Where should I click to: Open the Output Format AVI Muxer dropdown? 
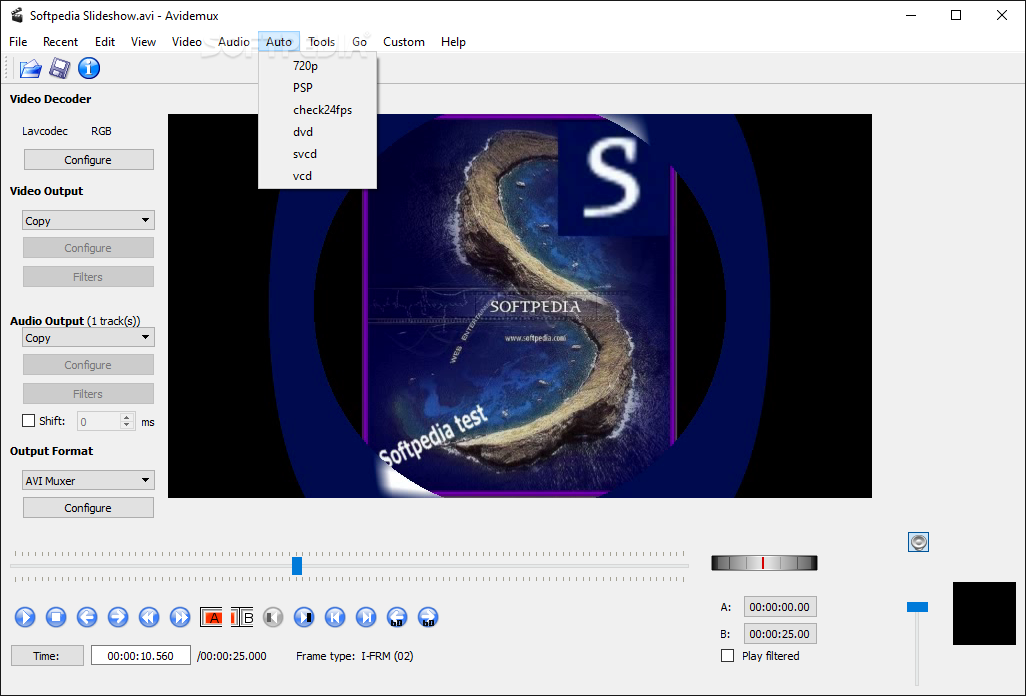tap(88, 480)
